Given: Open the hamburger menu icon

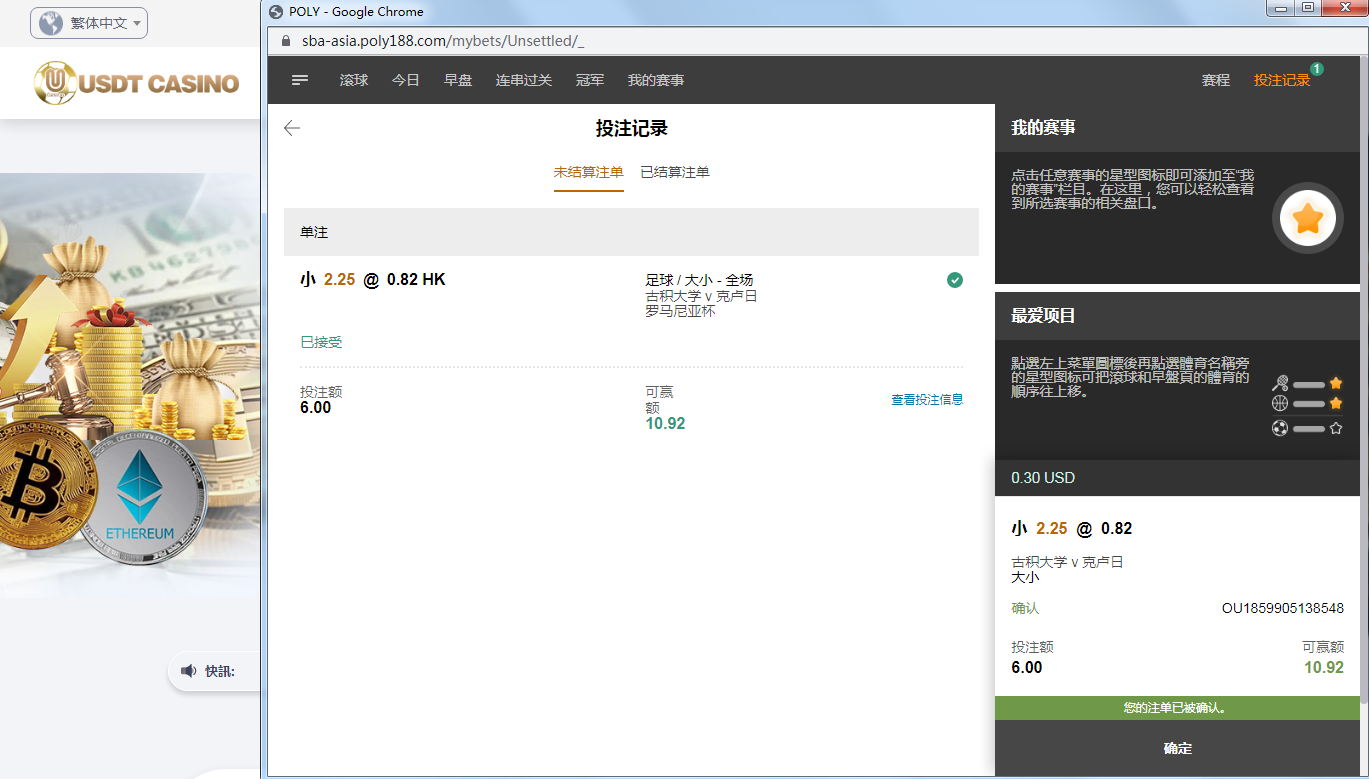Looking at the screenshot, I should (300, 80).
